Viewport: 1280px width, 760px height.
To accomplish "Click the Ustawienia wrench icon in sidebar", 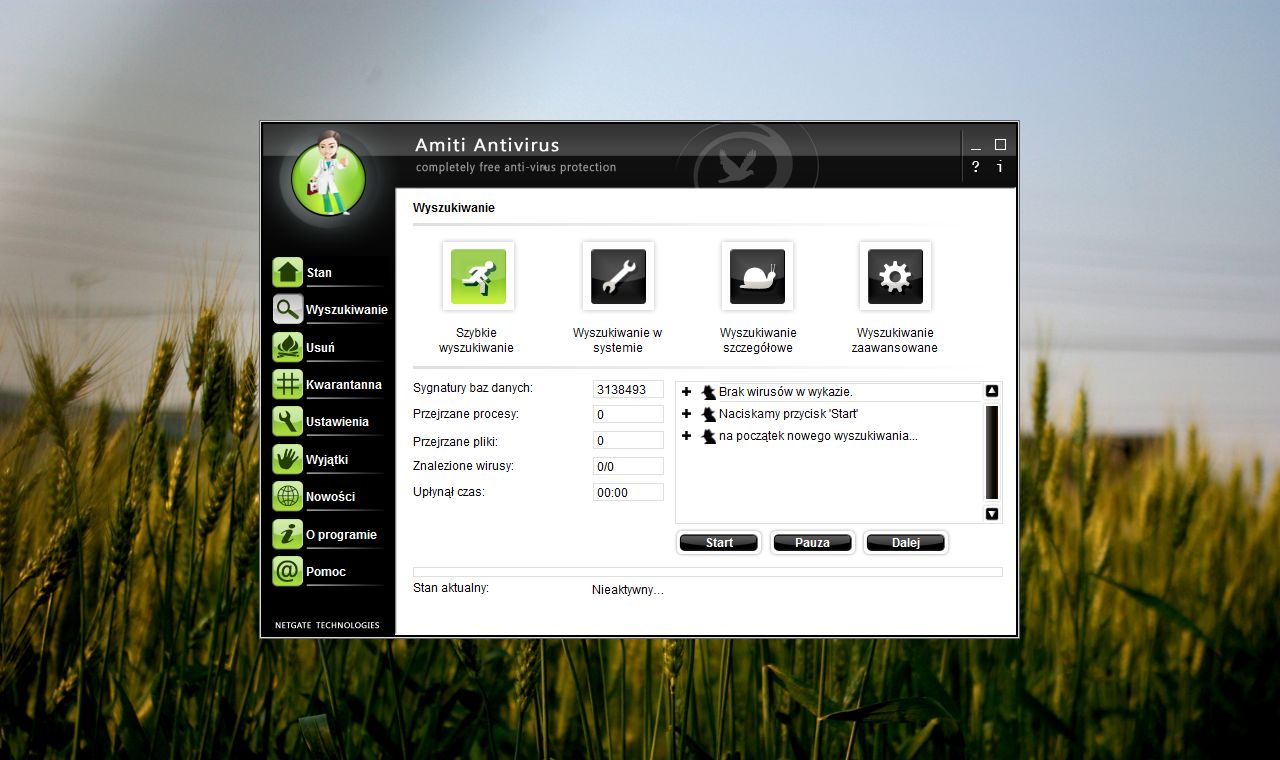I will click(288, 421).
